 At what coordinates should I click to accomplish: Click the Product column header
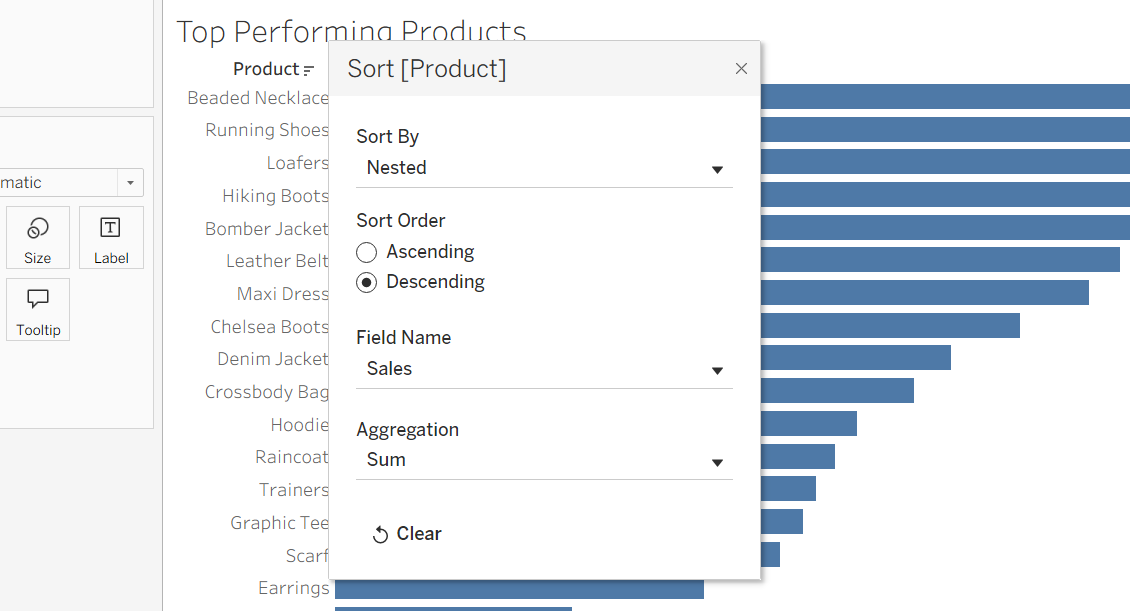point(266,69)
